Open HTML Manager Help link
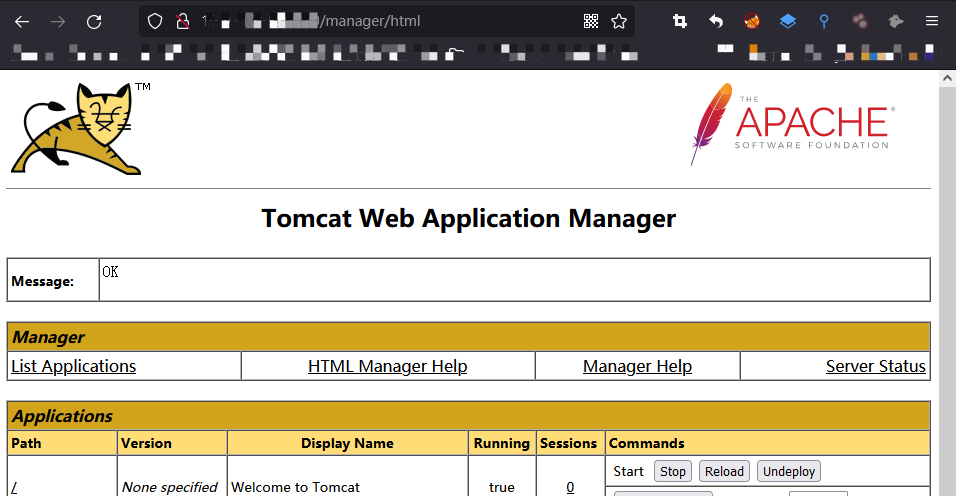The image size is (956, 496). (388, 366)
